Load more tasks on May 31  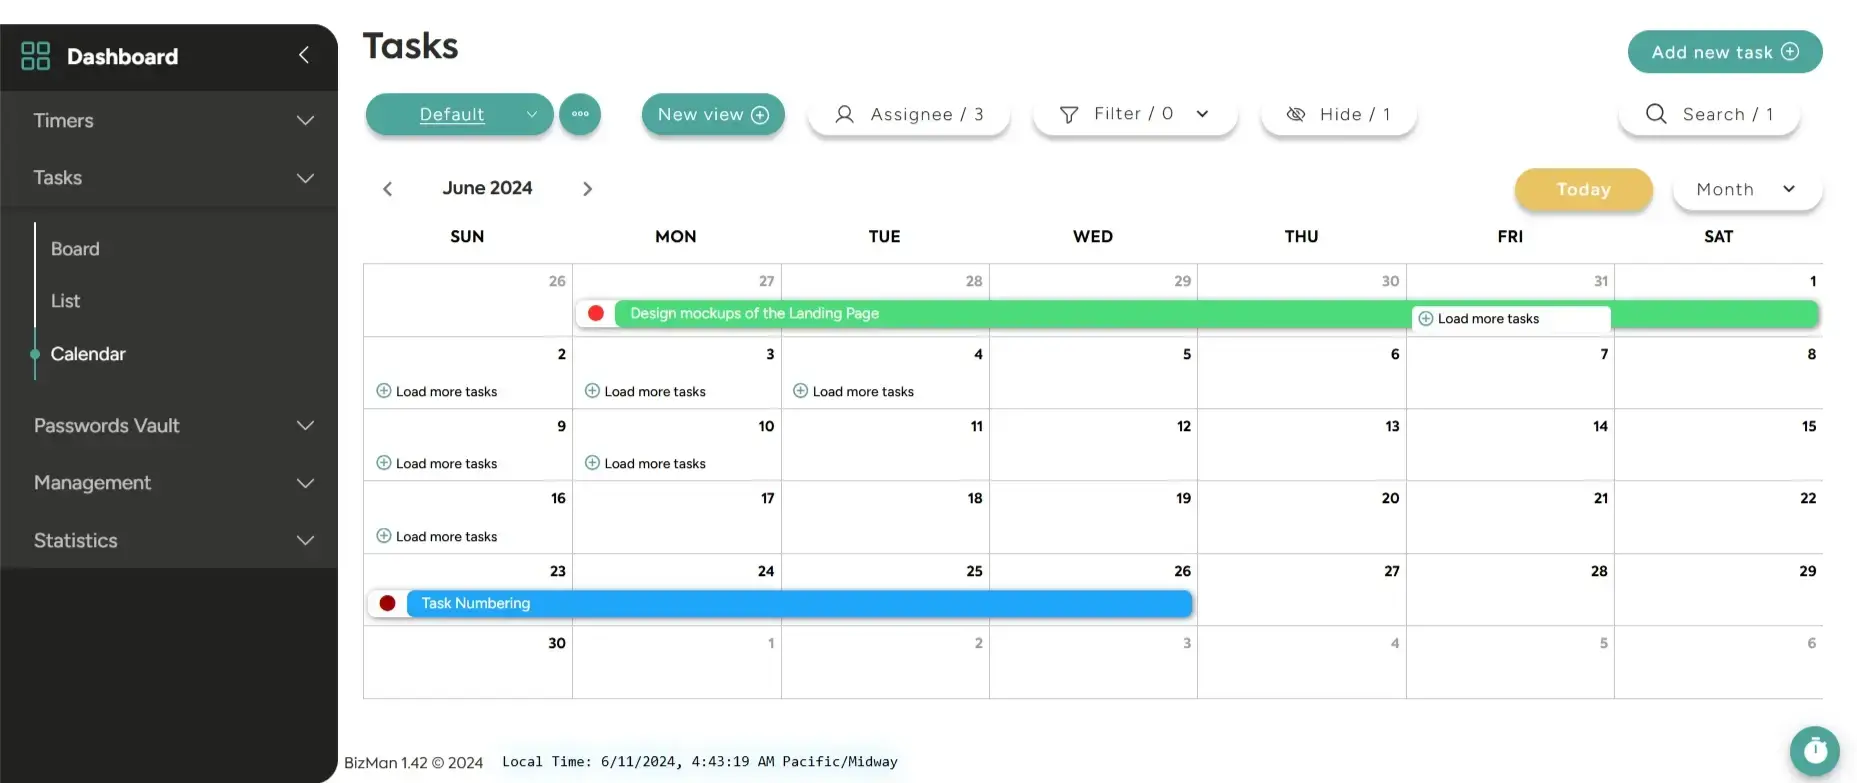click(1511, 319)
